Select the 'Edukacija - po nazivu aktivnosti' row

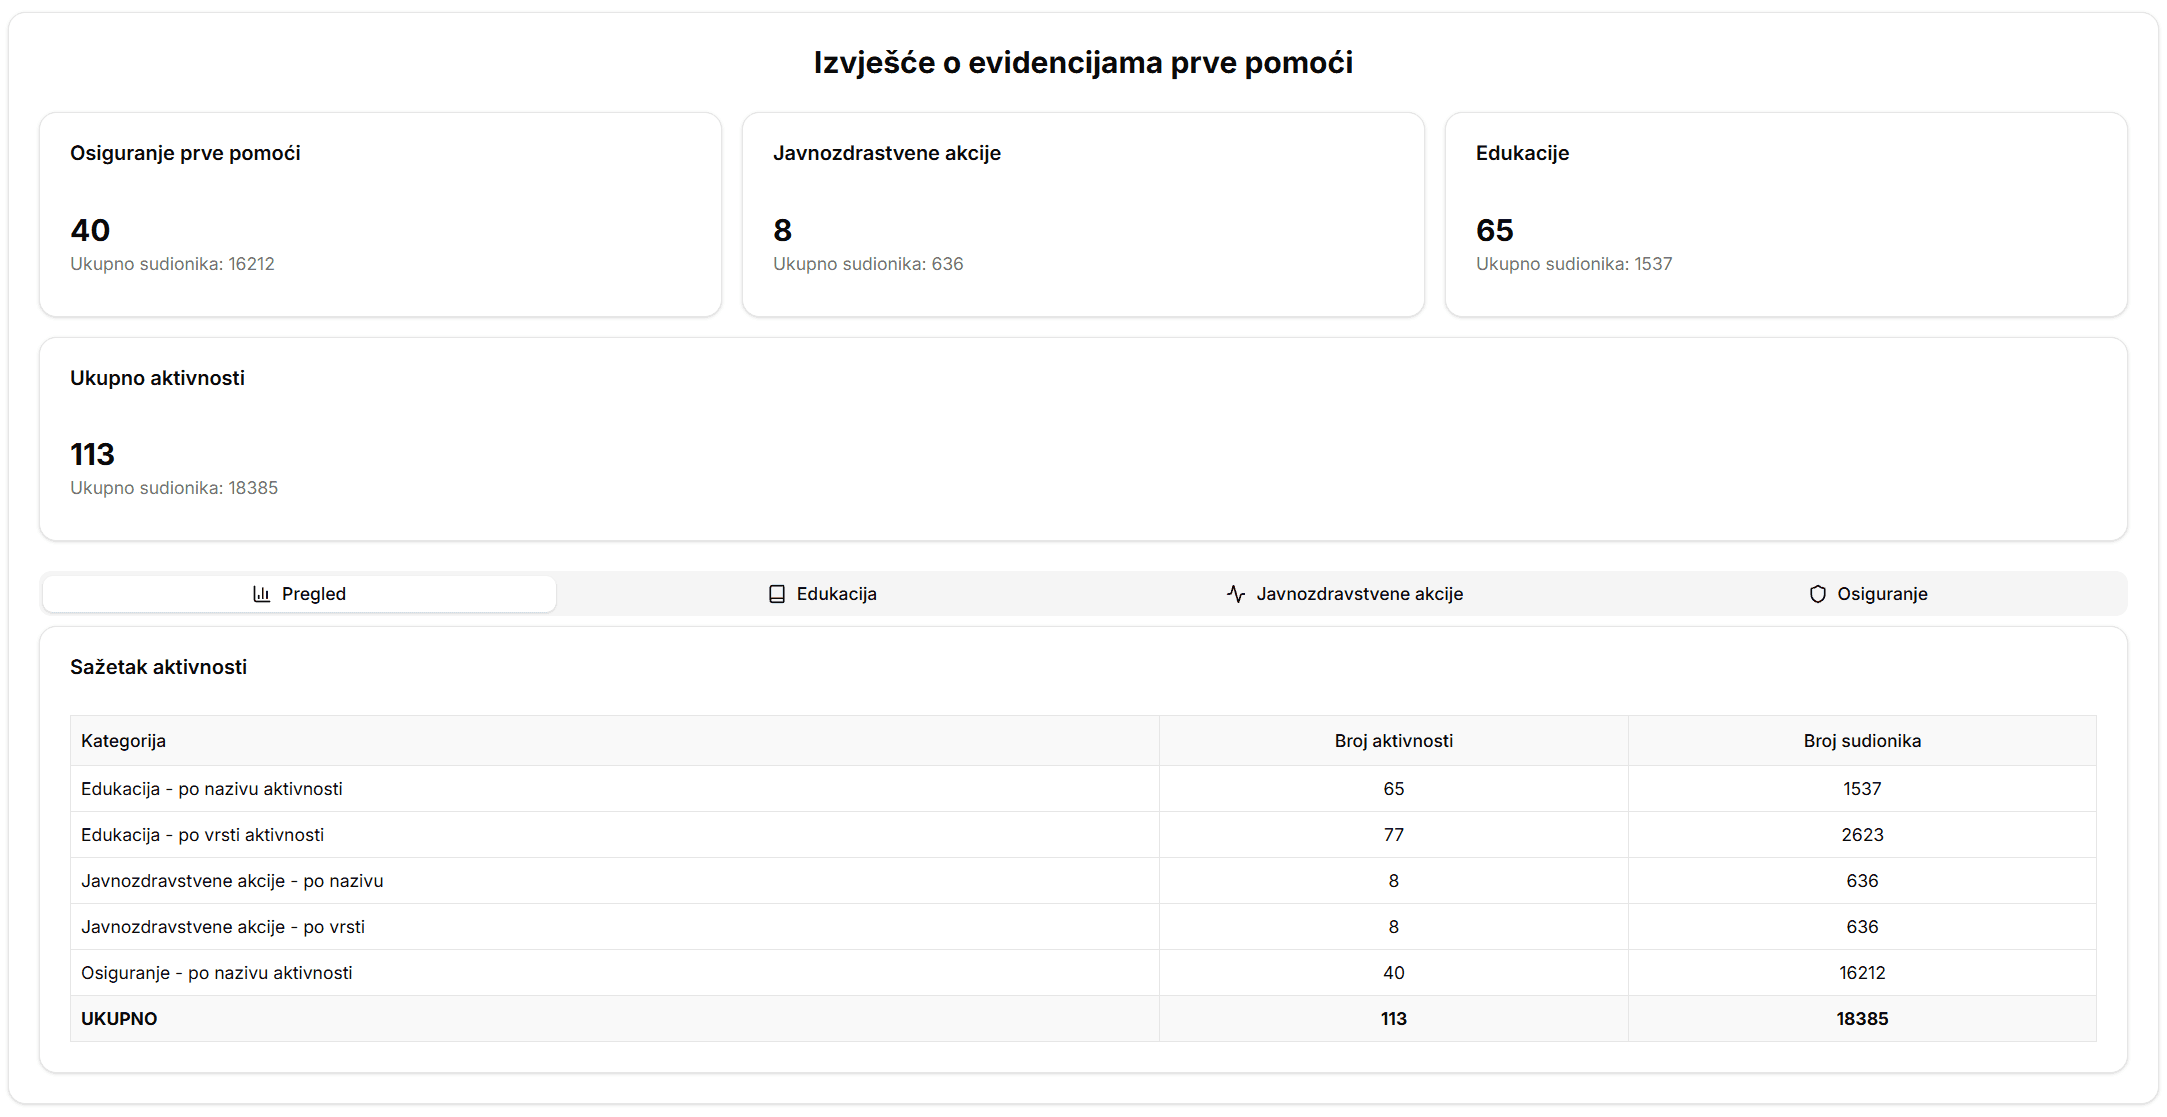click(212, 789)
